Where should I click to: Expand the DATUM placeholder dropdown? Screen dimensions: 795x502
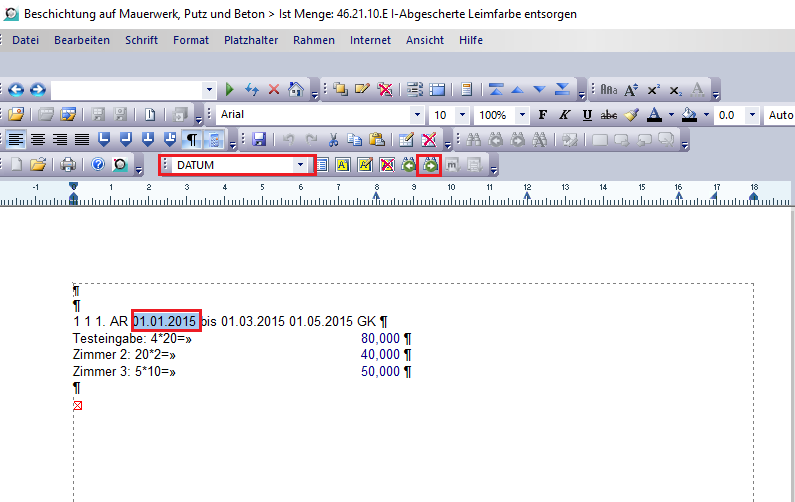pyautogui.click(x=300, y=165)
